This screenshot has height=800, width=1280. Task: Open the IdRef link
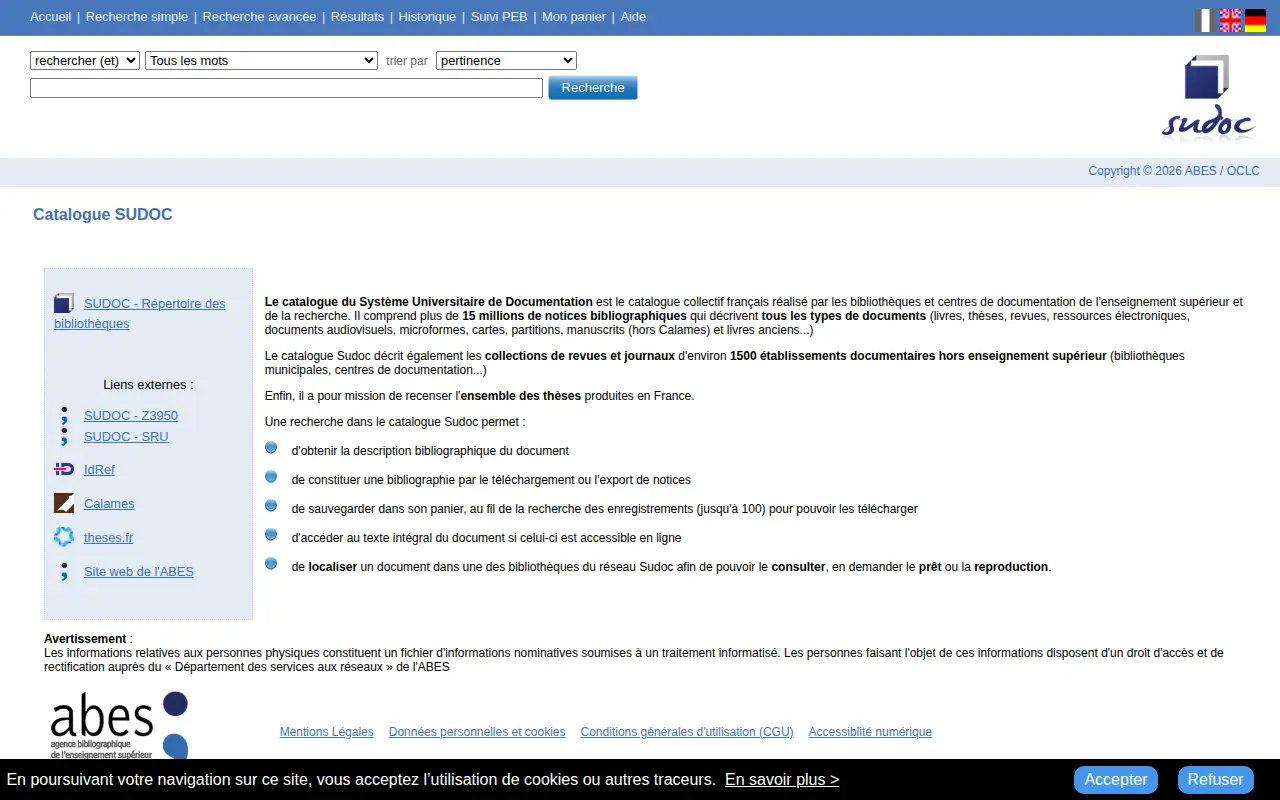click(99, 469)
